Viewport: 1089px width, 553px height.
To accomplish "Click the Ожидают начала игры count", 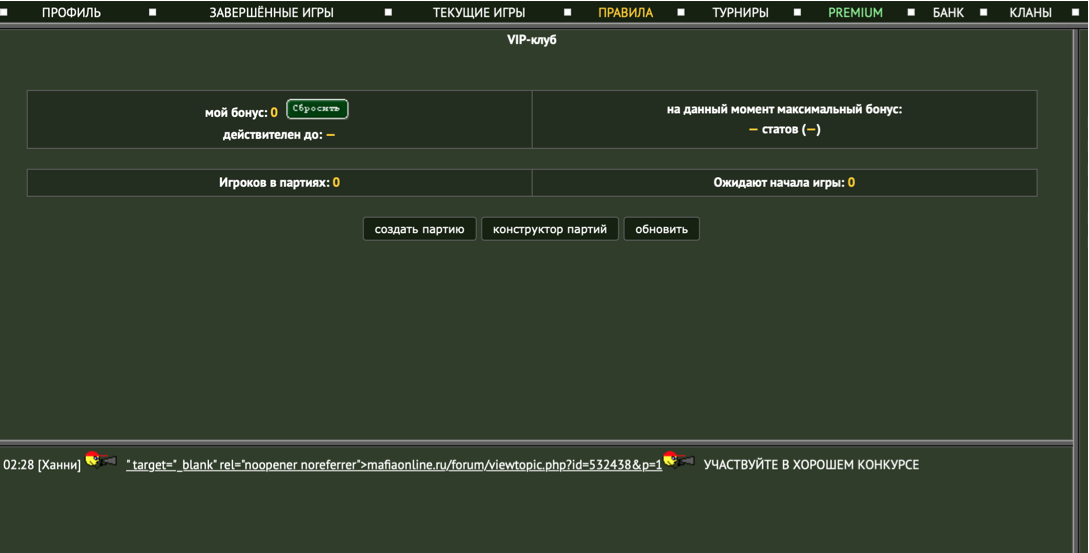I will 851,183.
